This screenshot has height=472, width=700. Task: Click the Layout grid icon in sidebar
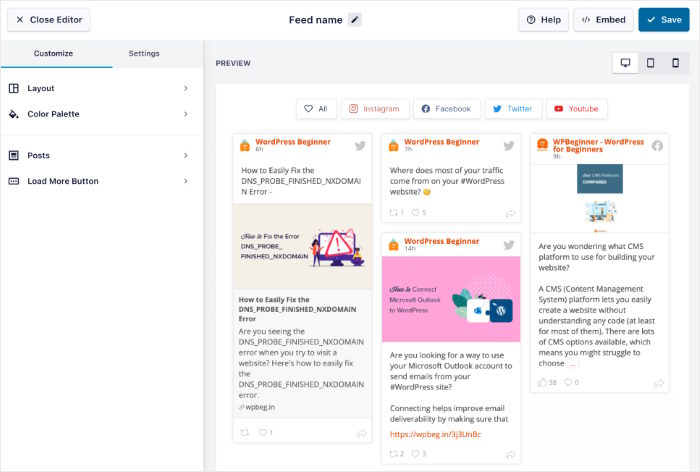14,88
